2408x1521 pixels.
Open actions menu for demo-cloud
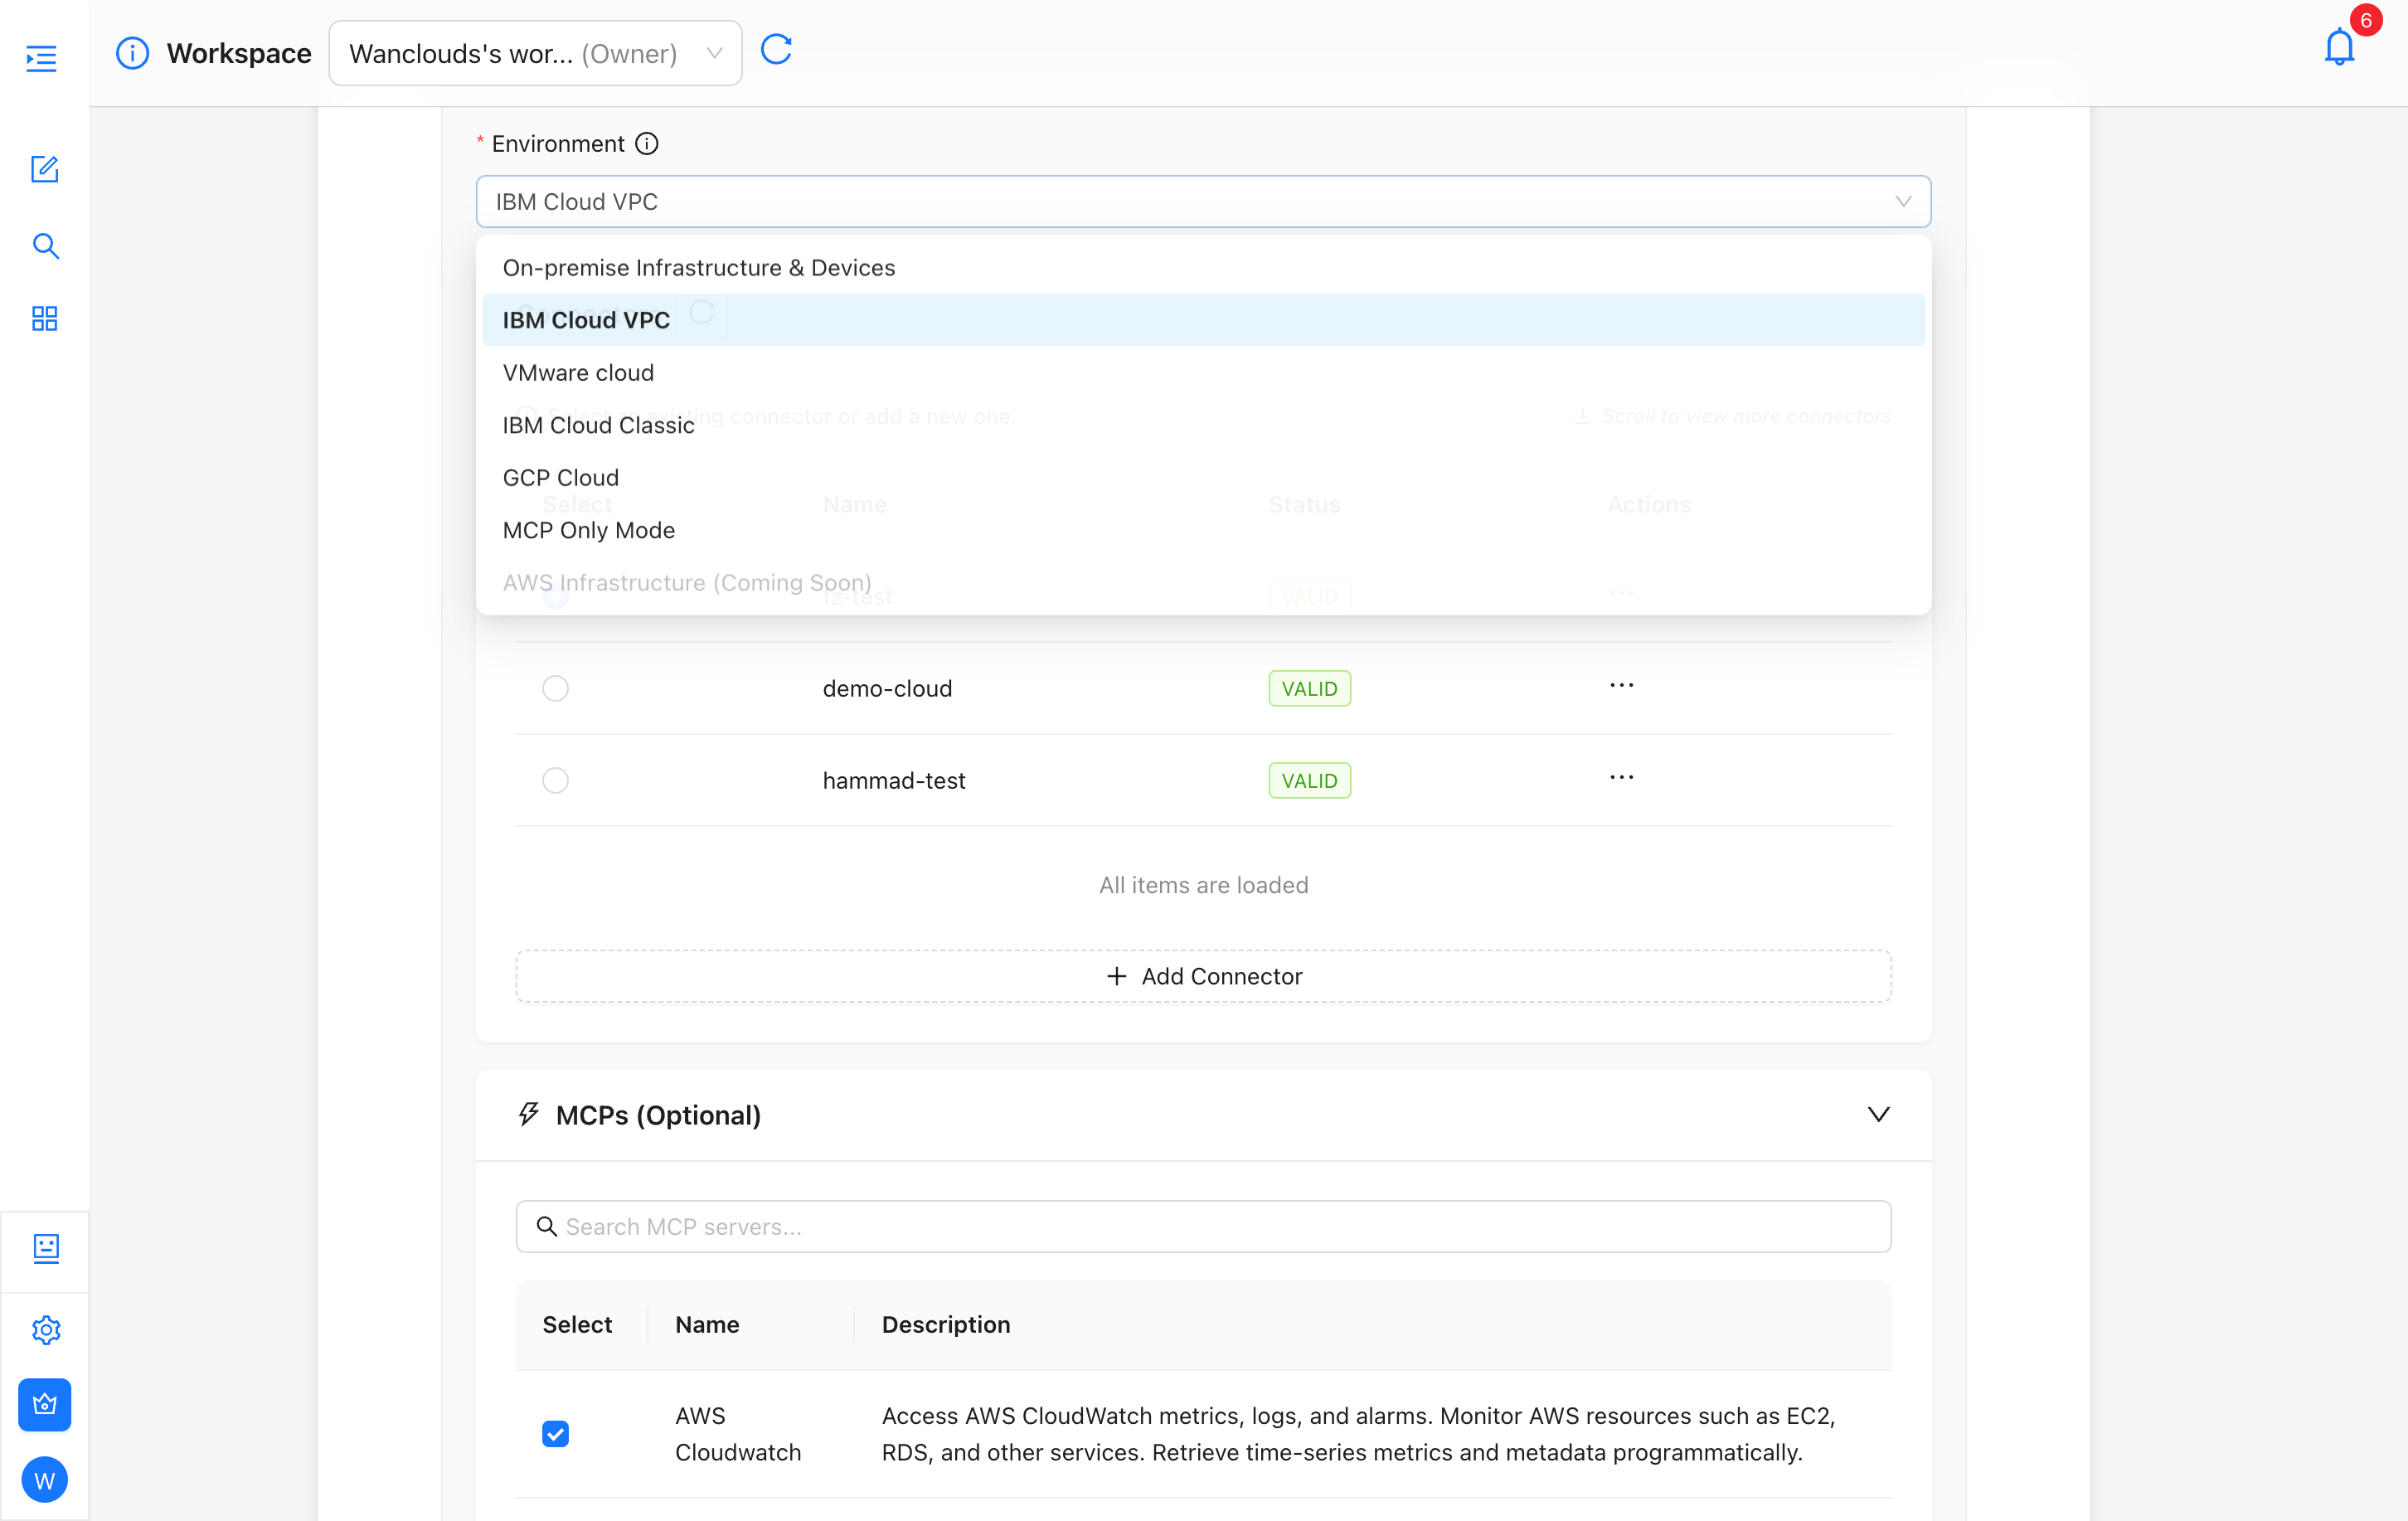click(x=1621, y=686)
